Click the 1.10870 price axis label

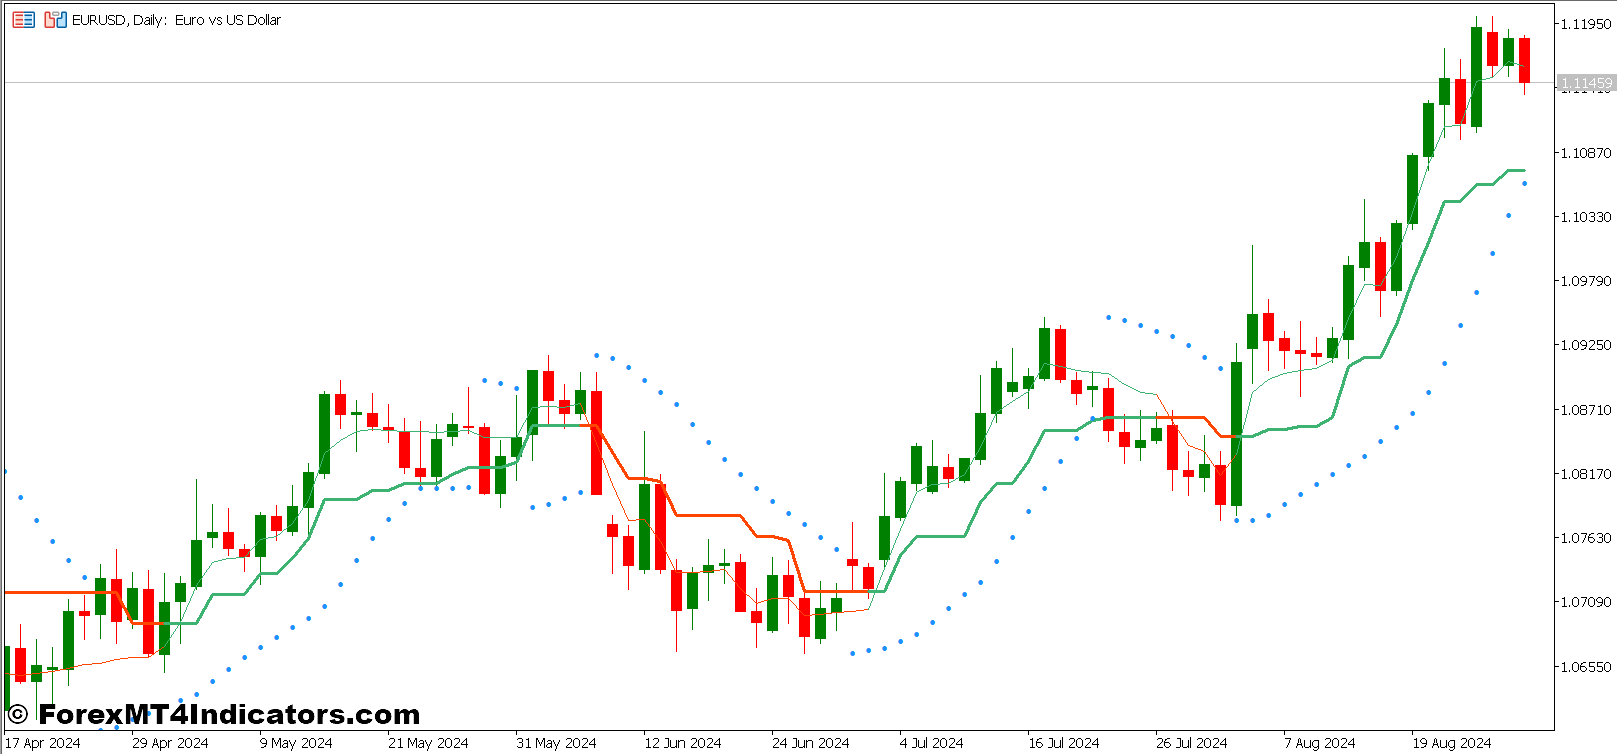click(1586, 153)
